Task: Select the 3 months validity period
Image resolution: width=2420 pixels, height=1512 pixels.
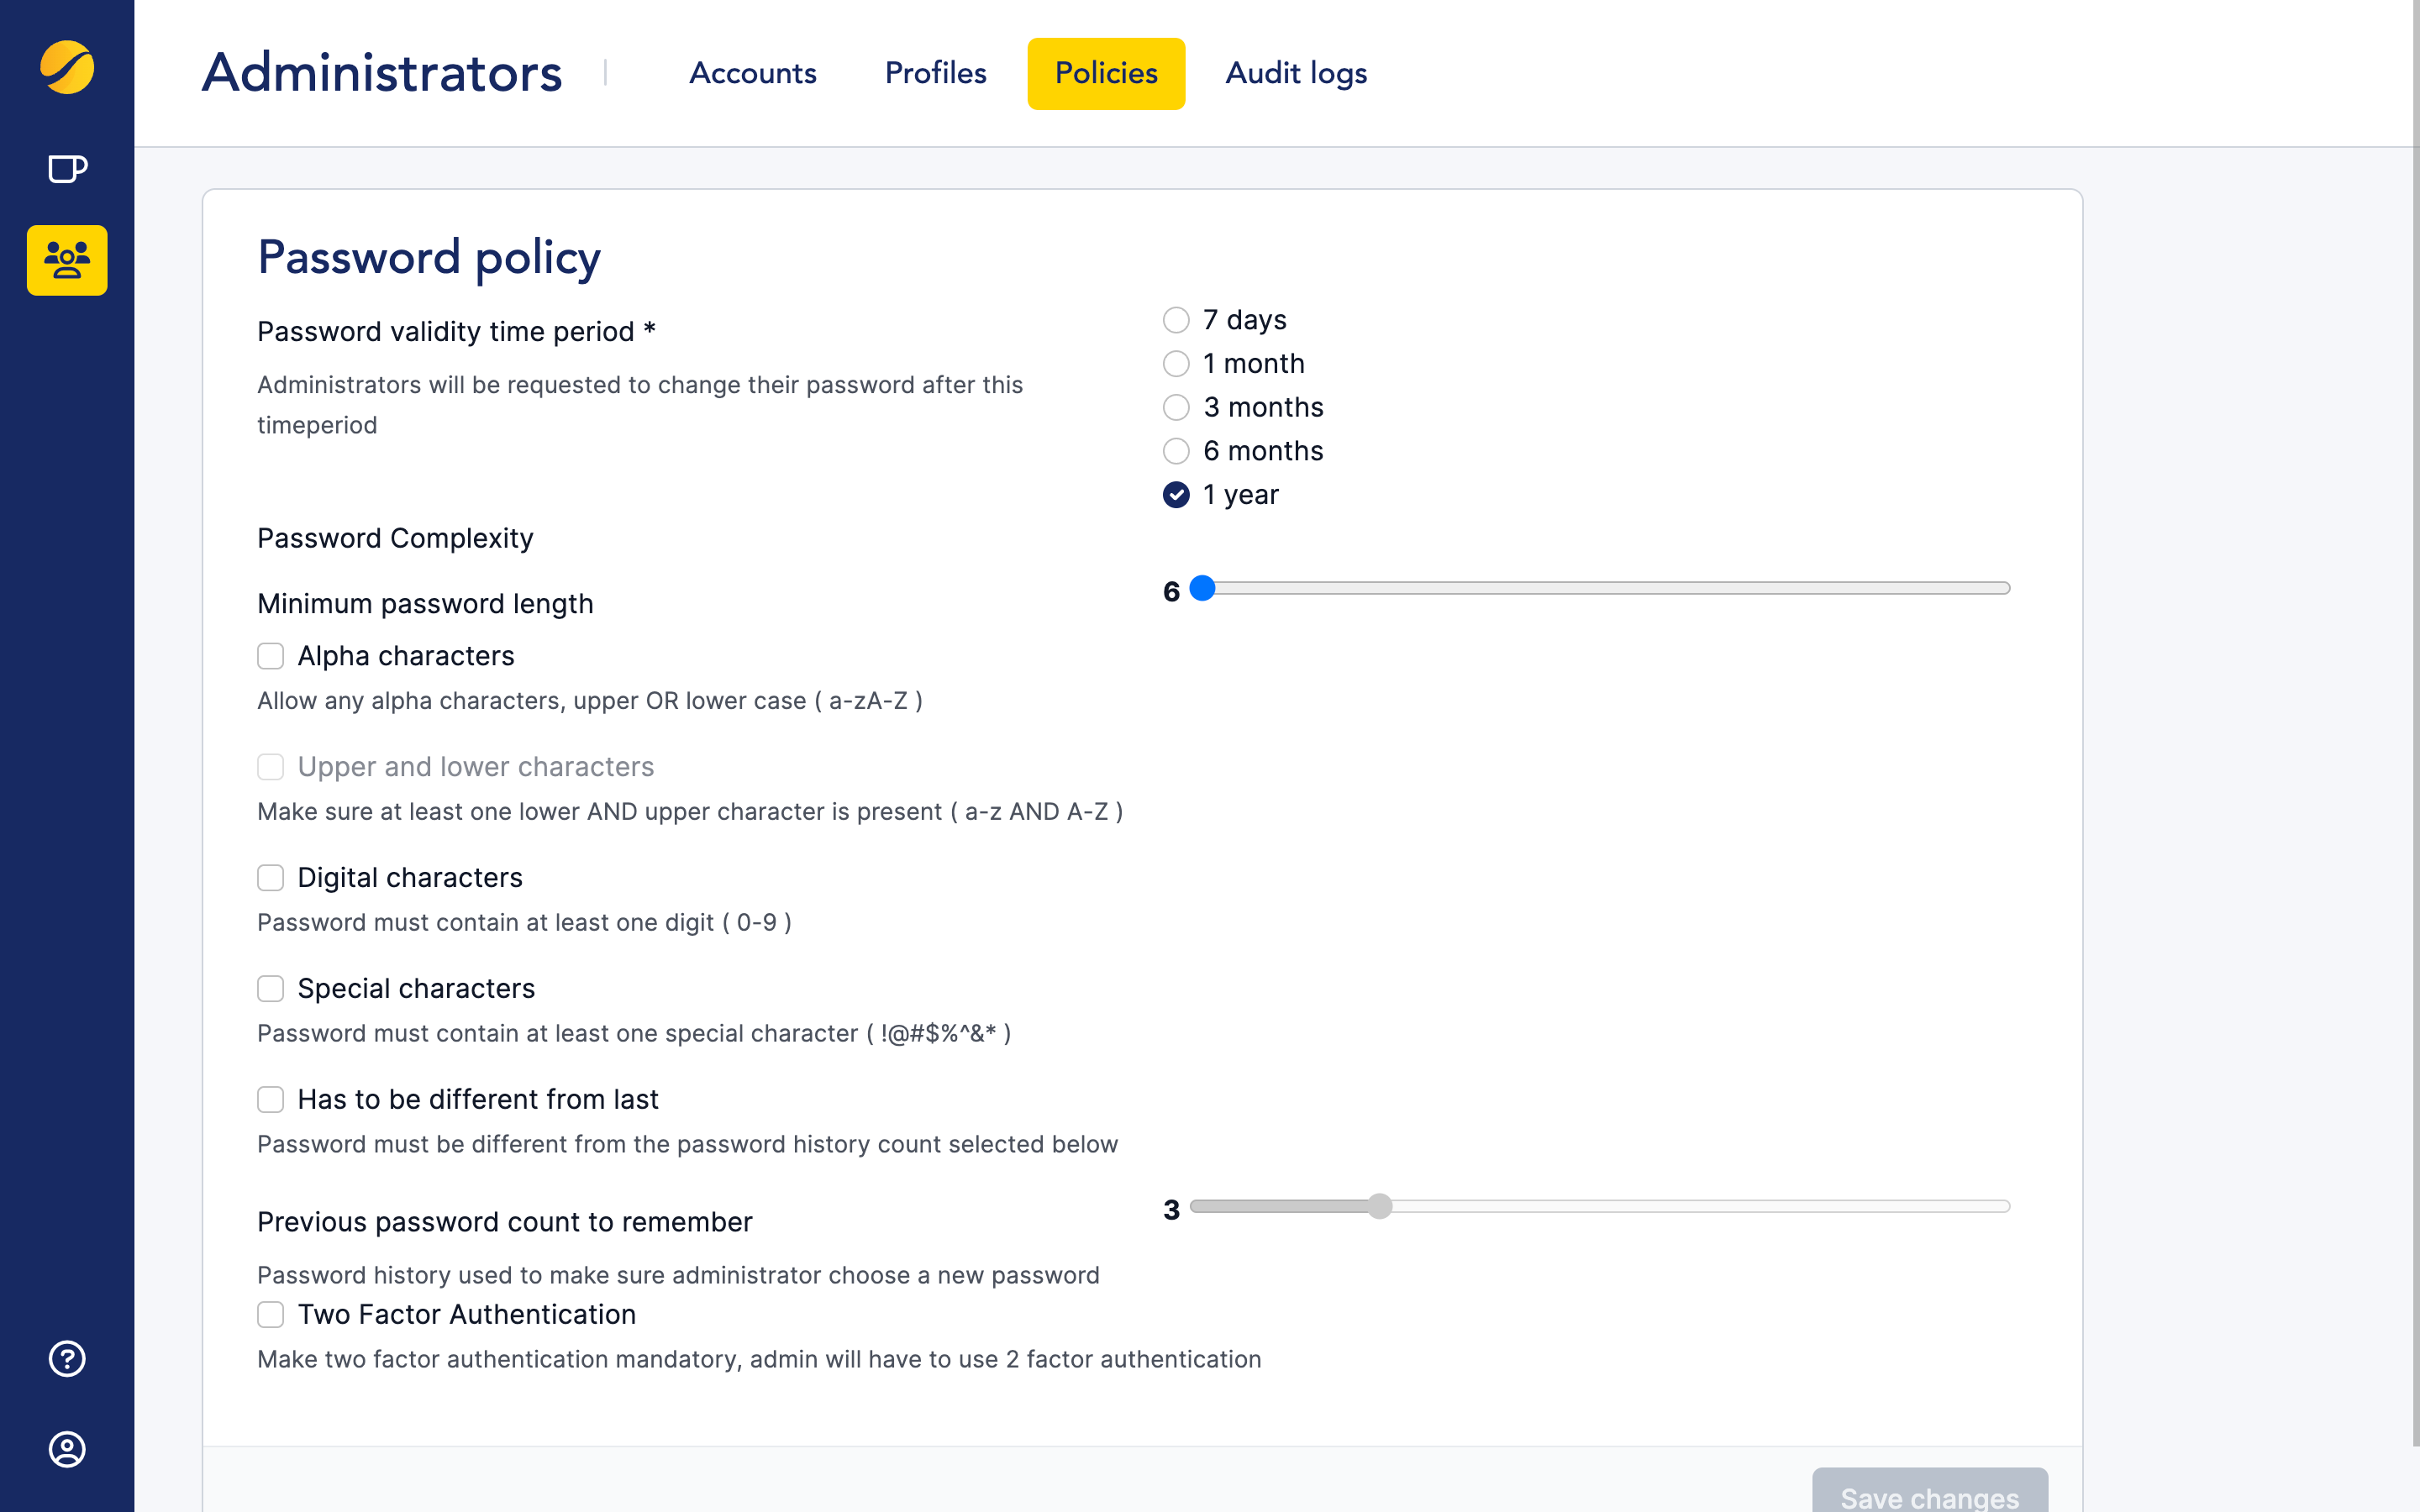Action: (x=1176, y=407)
